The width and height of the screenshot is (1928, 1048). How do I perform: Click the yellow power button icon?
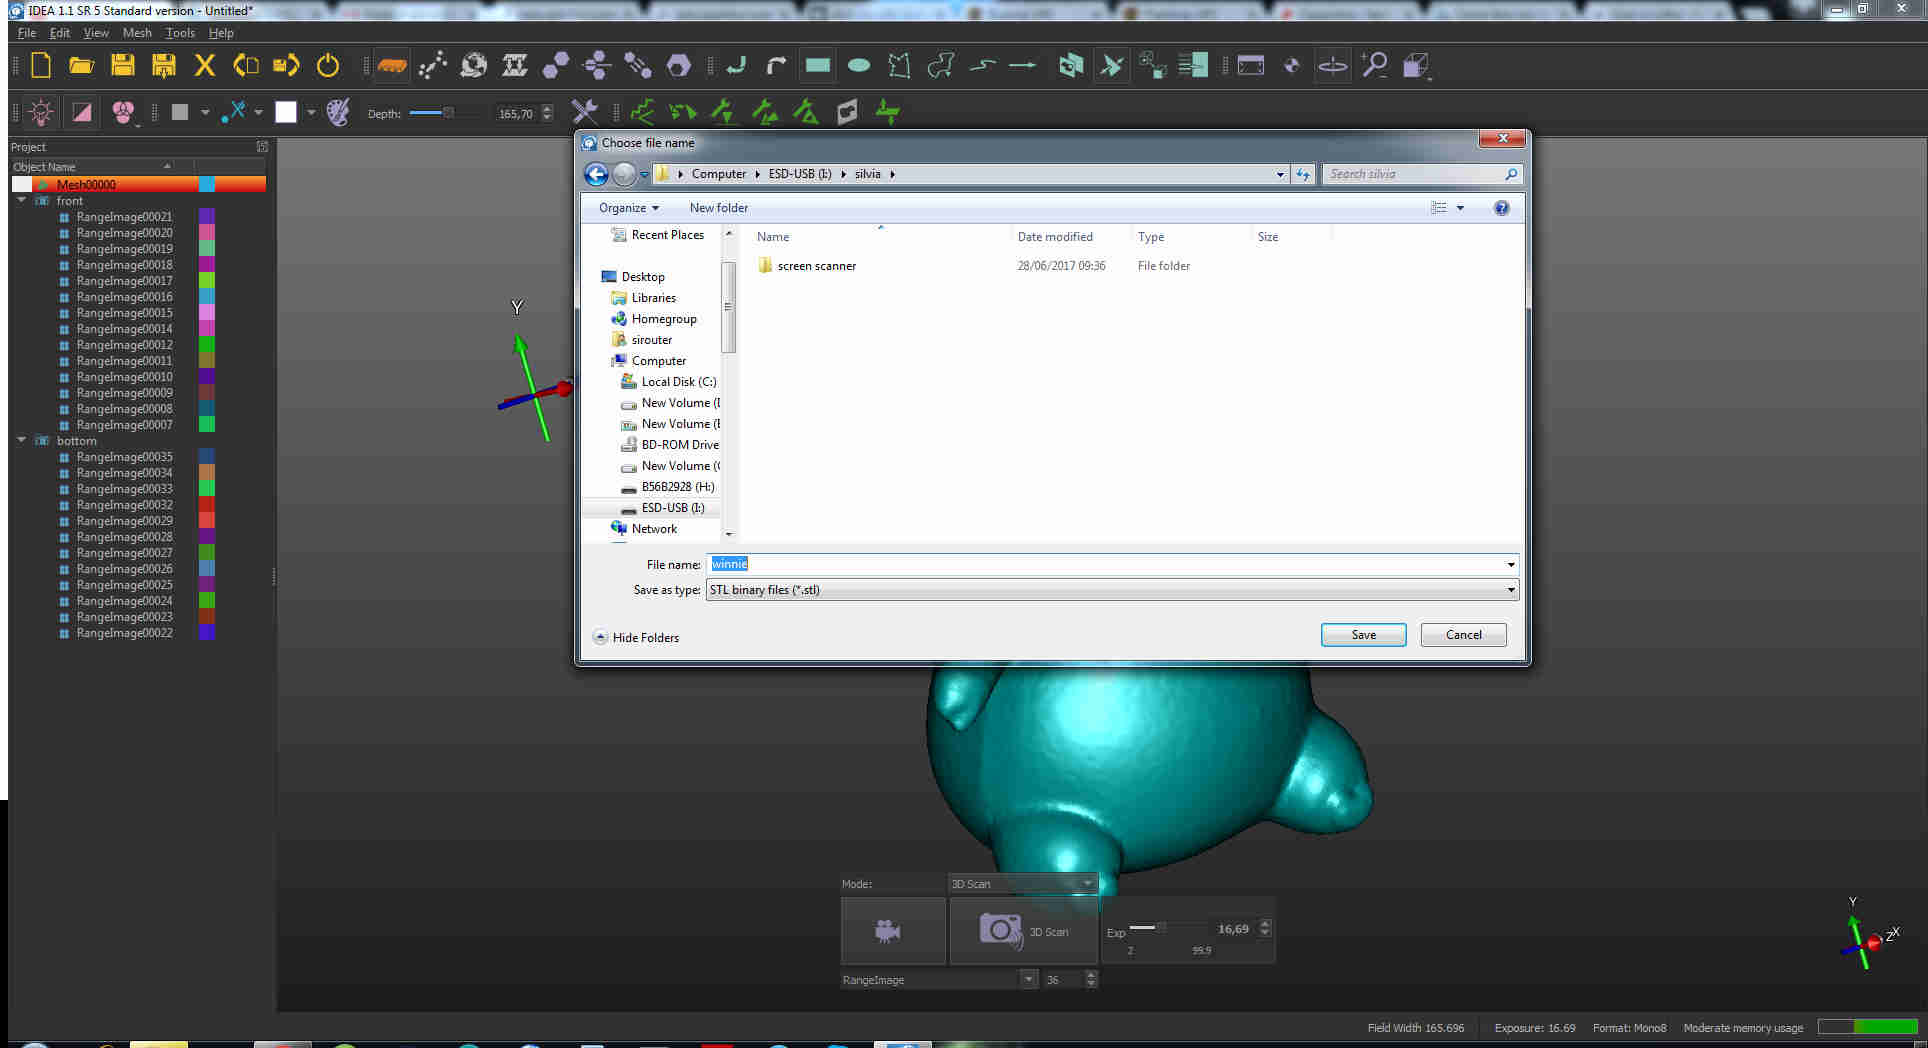tap(327, 66)
